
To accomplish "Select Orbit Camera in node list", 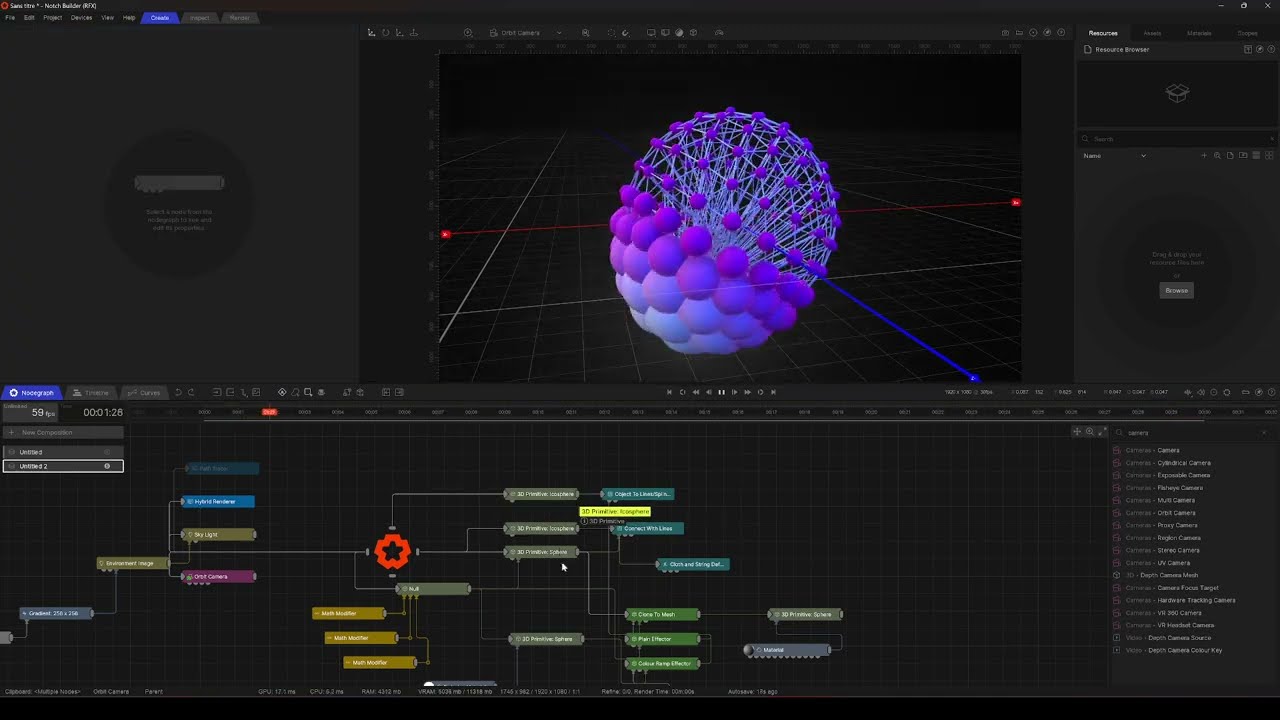I will (1160, 513).
